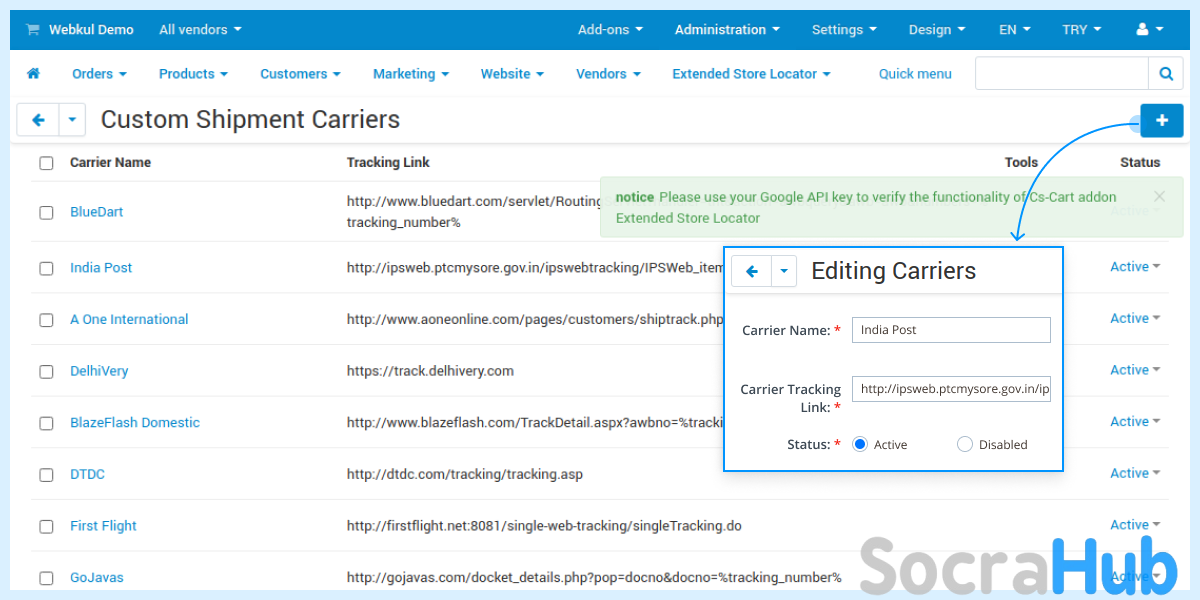Click the Status column header

[x=1140, y=163]
